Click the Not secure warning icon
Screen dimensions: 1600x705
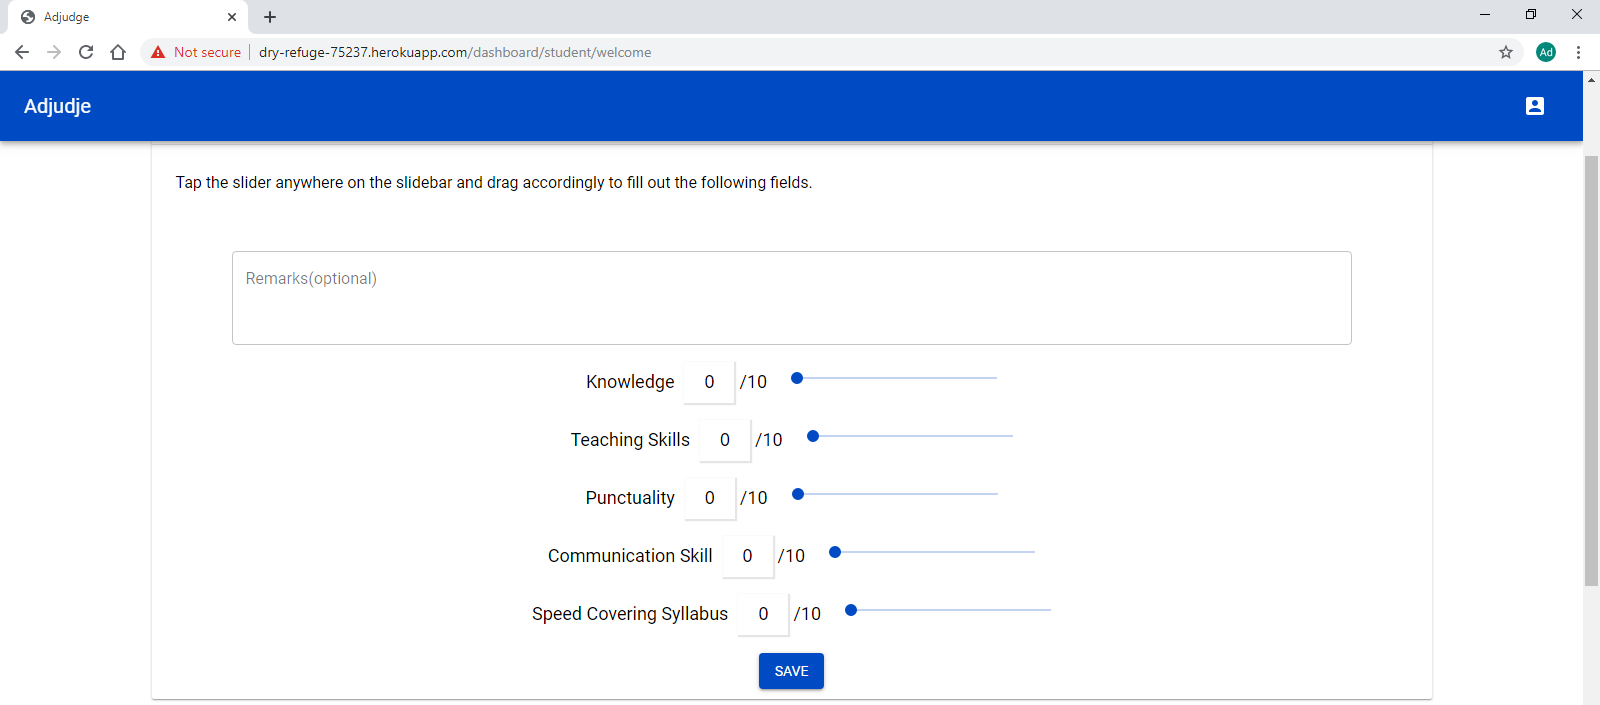coord(158,52)
